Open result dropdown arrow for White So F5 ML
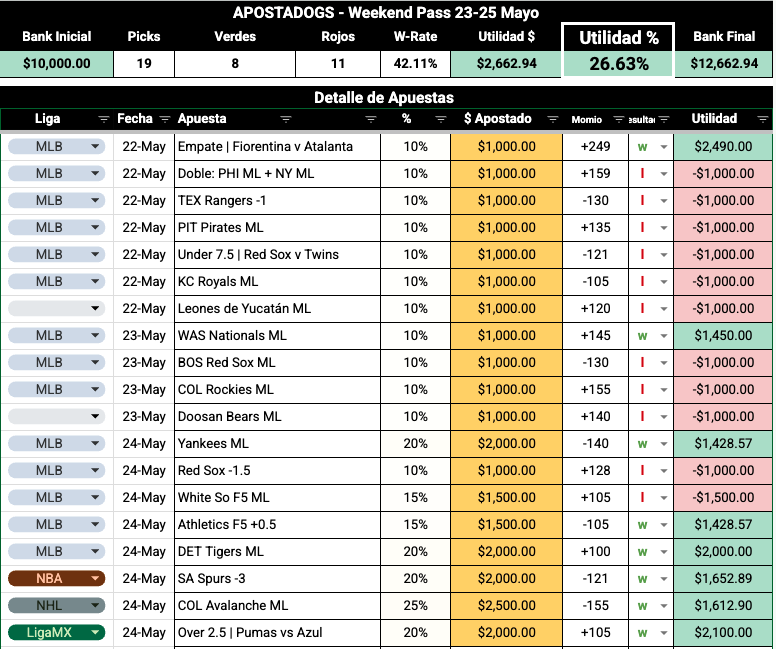 (x=664, y=498)
